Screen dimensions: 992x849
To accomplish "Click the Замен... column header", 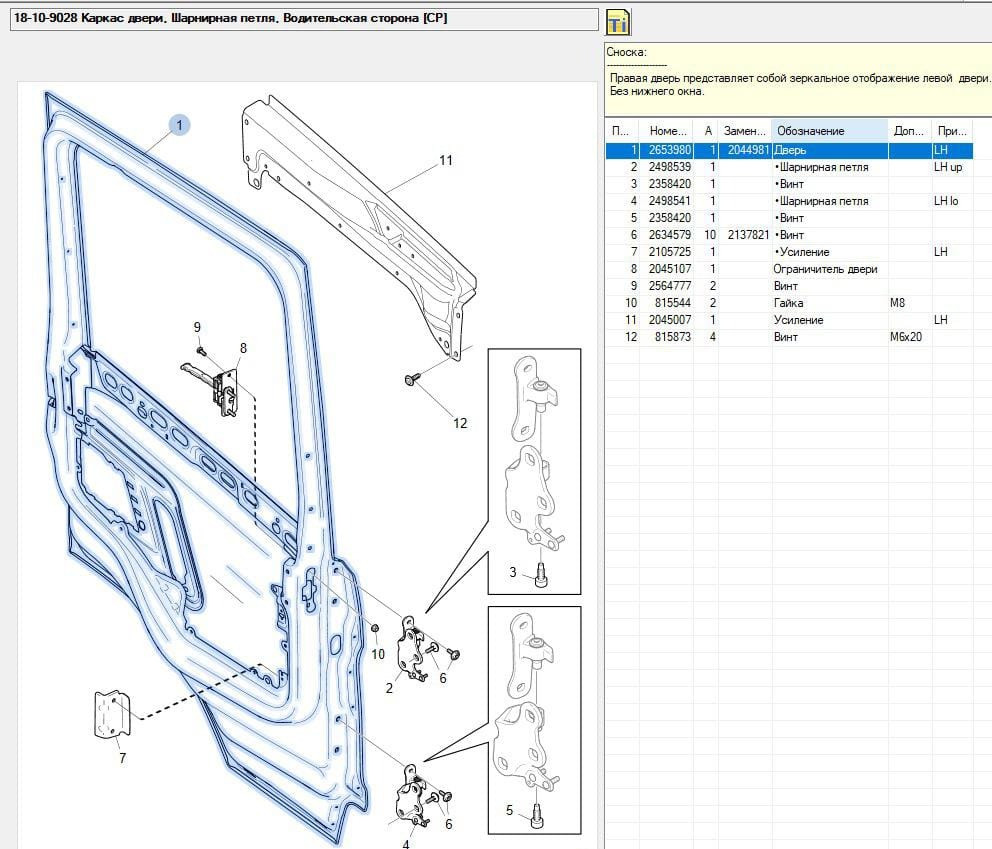I will 745,131.
